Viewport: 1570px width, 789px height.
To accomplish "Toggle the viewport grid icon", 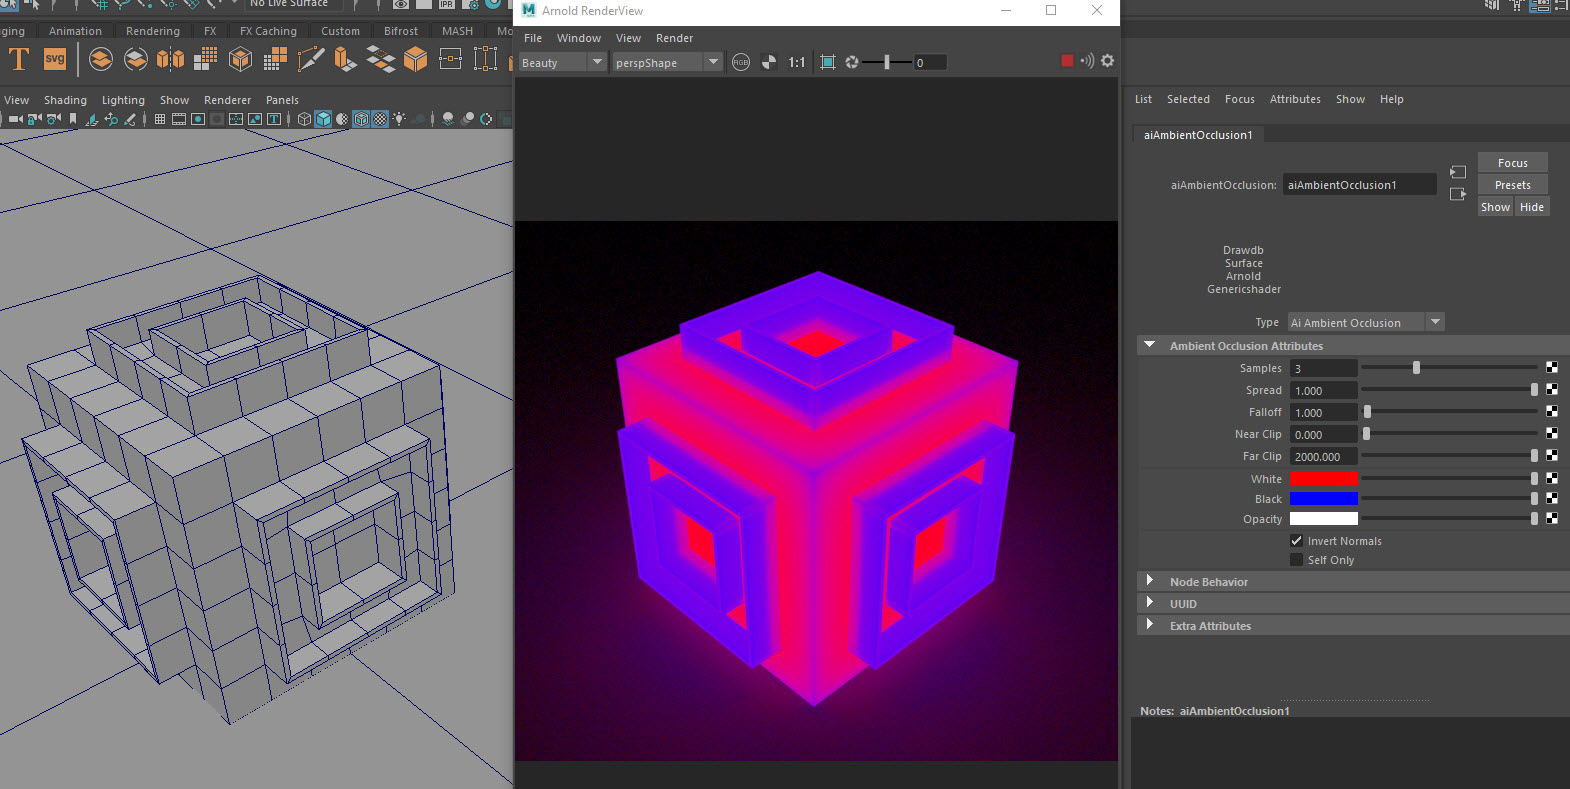I will pos(160,119).
